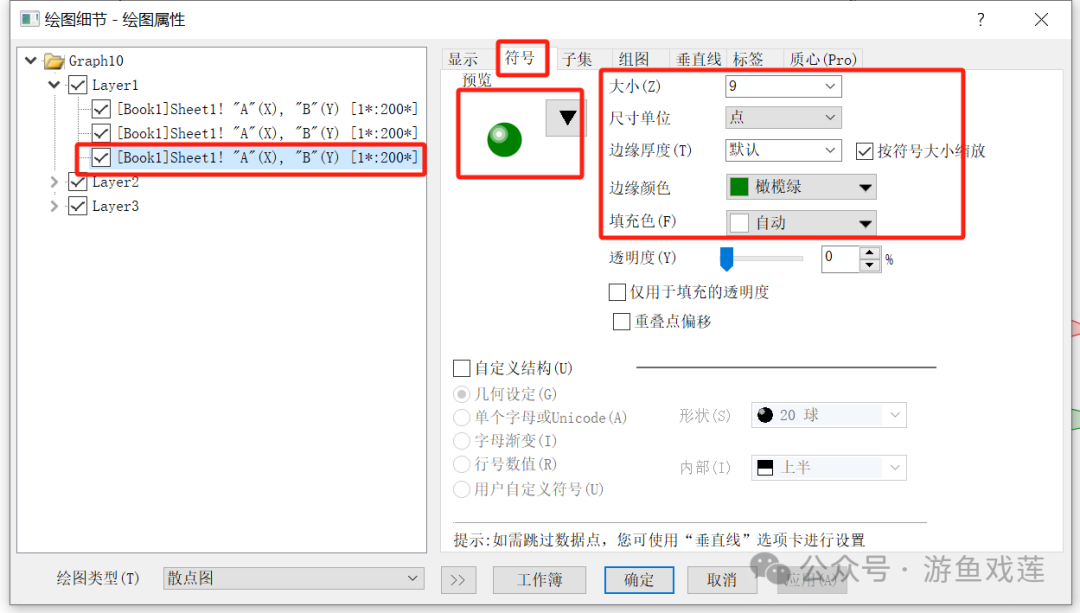This screenshot has width=1080, height=613.
Task: Click the transparency slider handle
Action: pos(726,259)
